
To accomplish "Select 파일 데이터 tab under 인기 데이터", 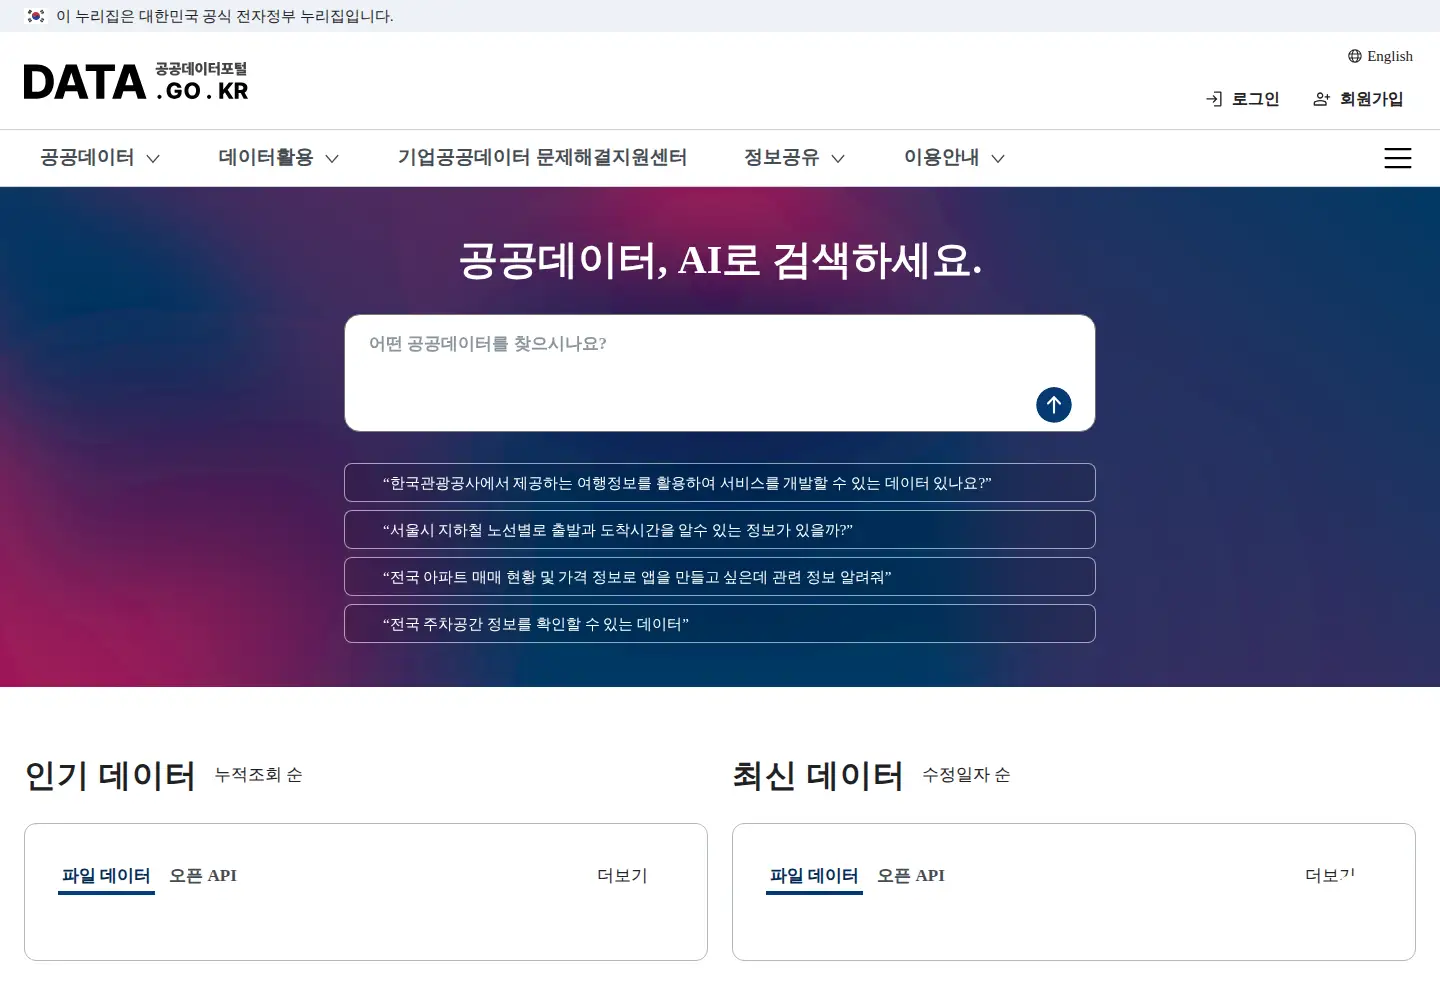I will pos(106,876).
